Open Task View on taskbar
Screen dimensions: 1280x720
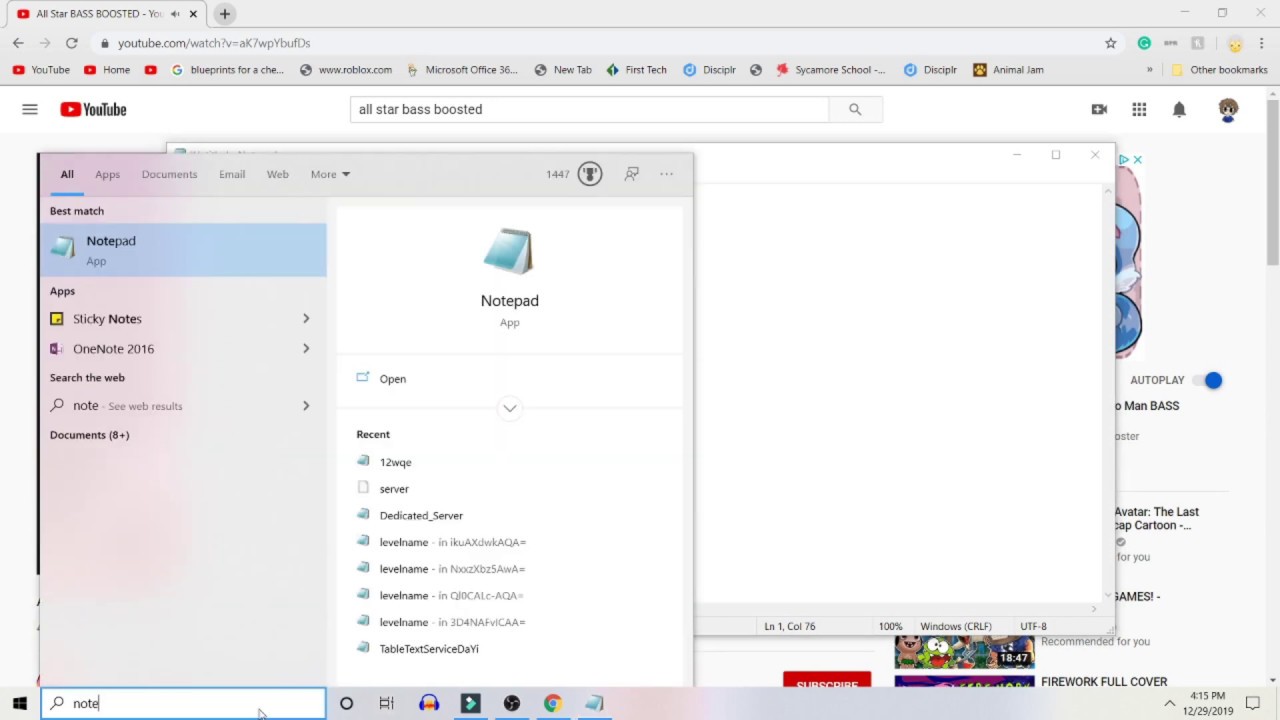coord(387,703)
